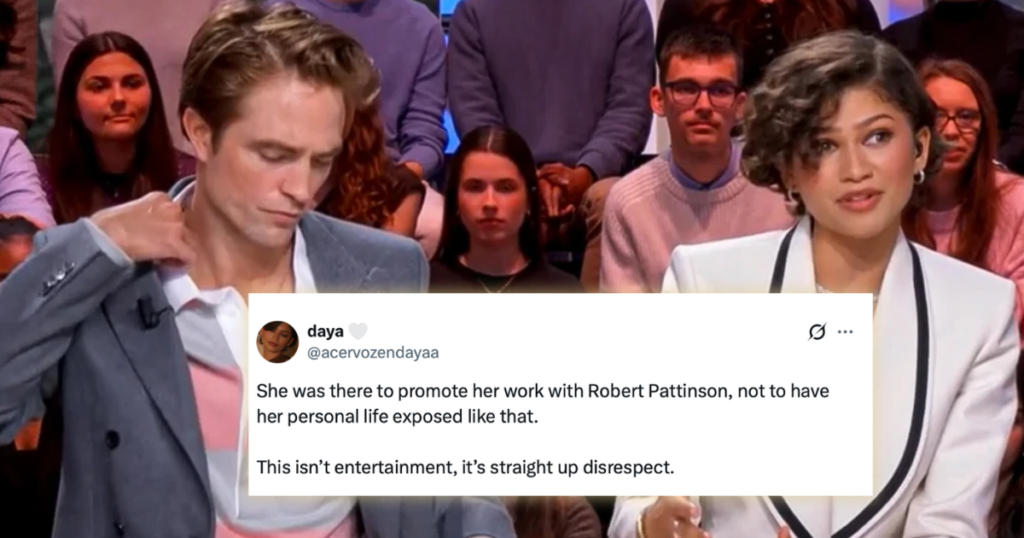1024x538 pixels.
Task: Click the sleeve buttons on gray blazer
Action: point(59,277)
